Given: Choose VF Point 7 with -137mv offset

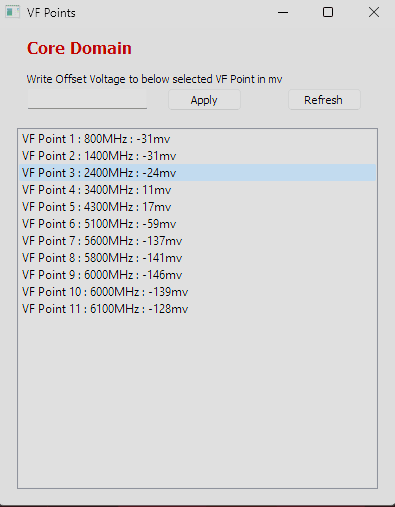Looking at the screenshot, I should [197, 241].
